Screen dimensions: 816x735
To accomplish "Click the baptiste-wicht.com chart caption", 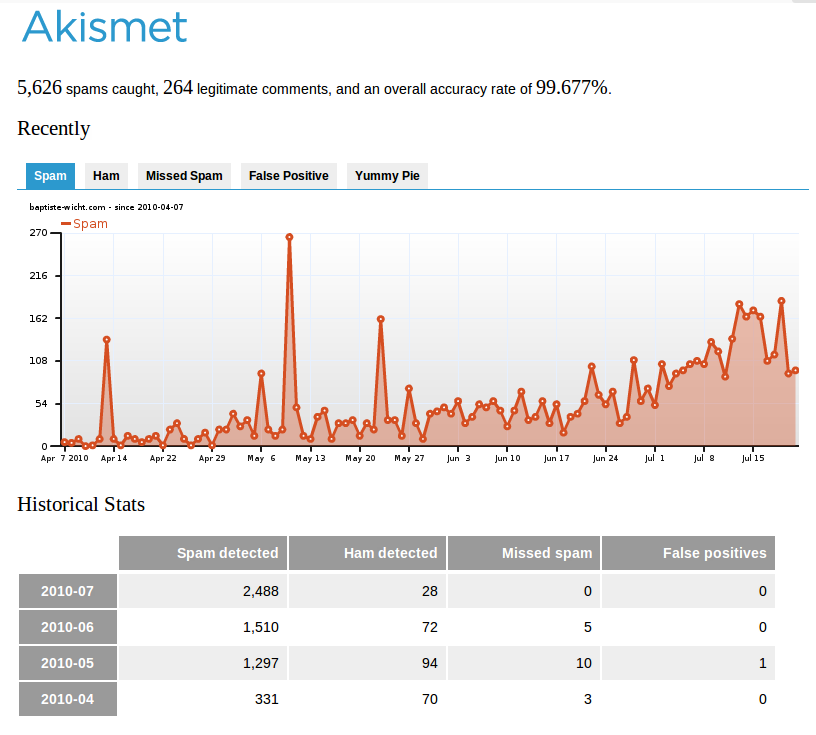I will pyautogui.click(x=106, y=207).
